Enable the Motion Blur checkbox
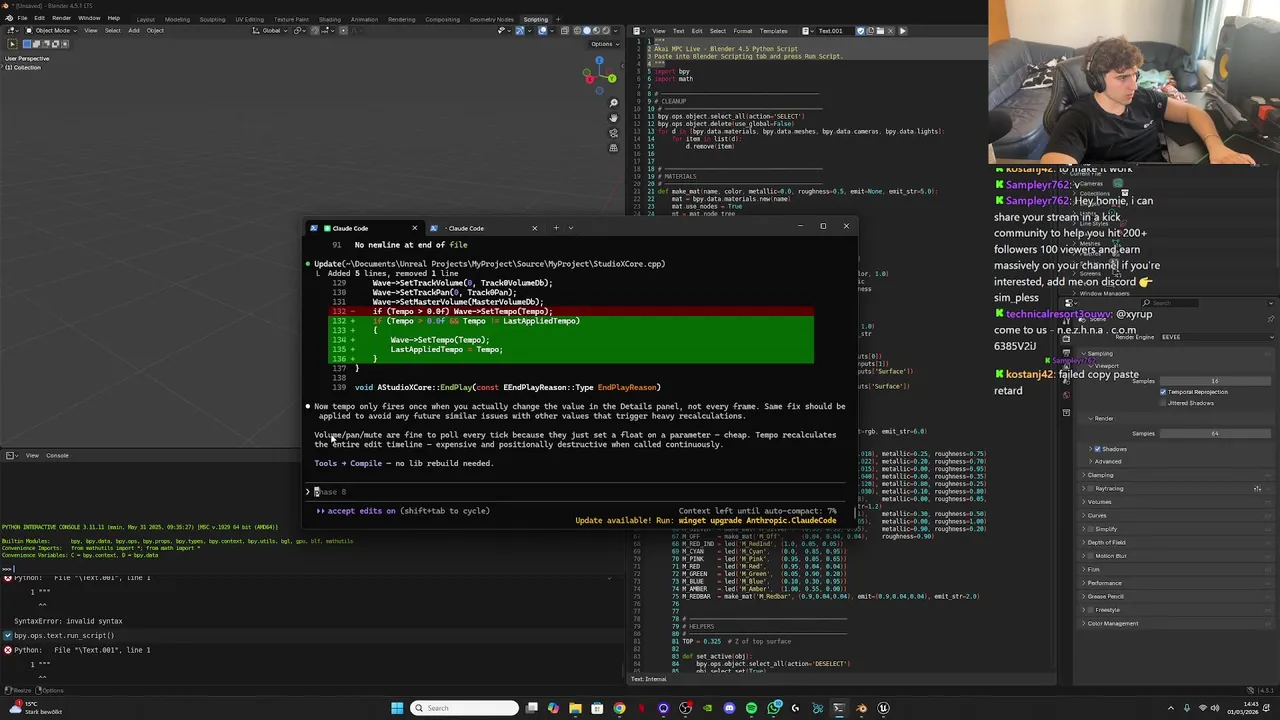The height and width of the screenshot is (720, 1280). pyautogui.click(x=1090, y=556)
